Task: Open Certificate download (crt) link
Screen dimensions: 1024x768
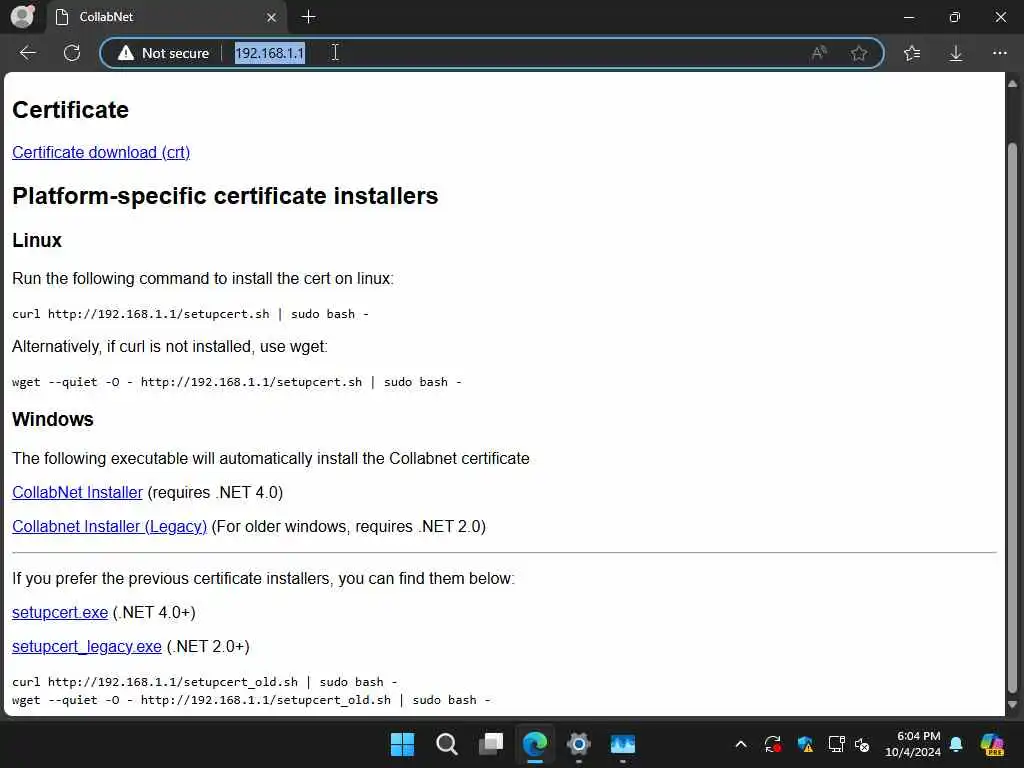Action: 101,152
